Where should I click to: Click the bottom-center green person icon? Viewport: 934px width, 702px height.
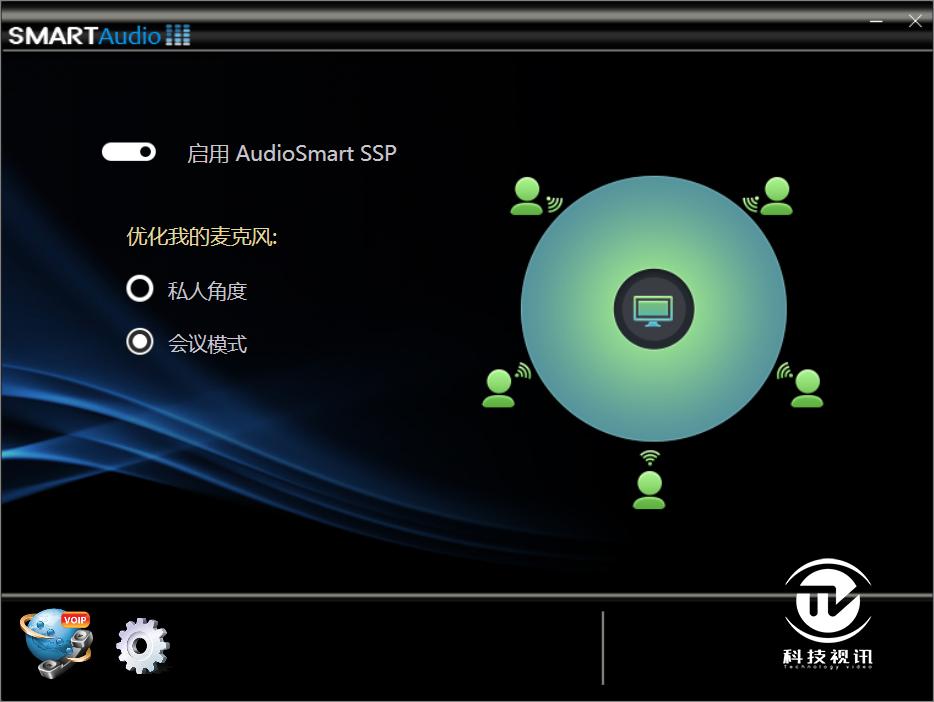tap(649, 490)
